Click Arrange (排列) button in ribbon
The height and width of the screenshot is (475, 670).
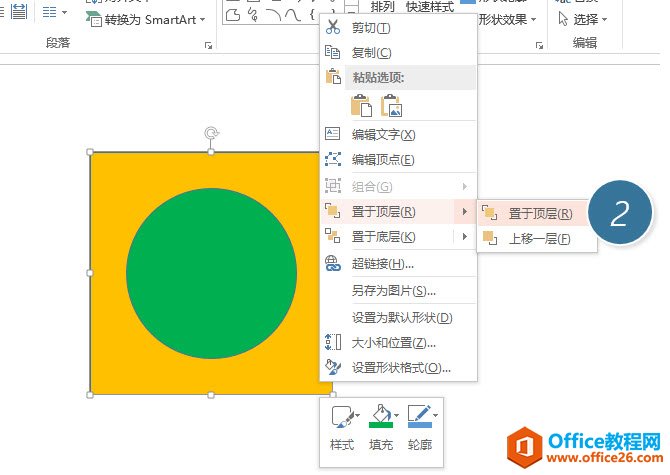pyautogui.click(x=382, y=7)
